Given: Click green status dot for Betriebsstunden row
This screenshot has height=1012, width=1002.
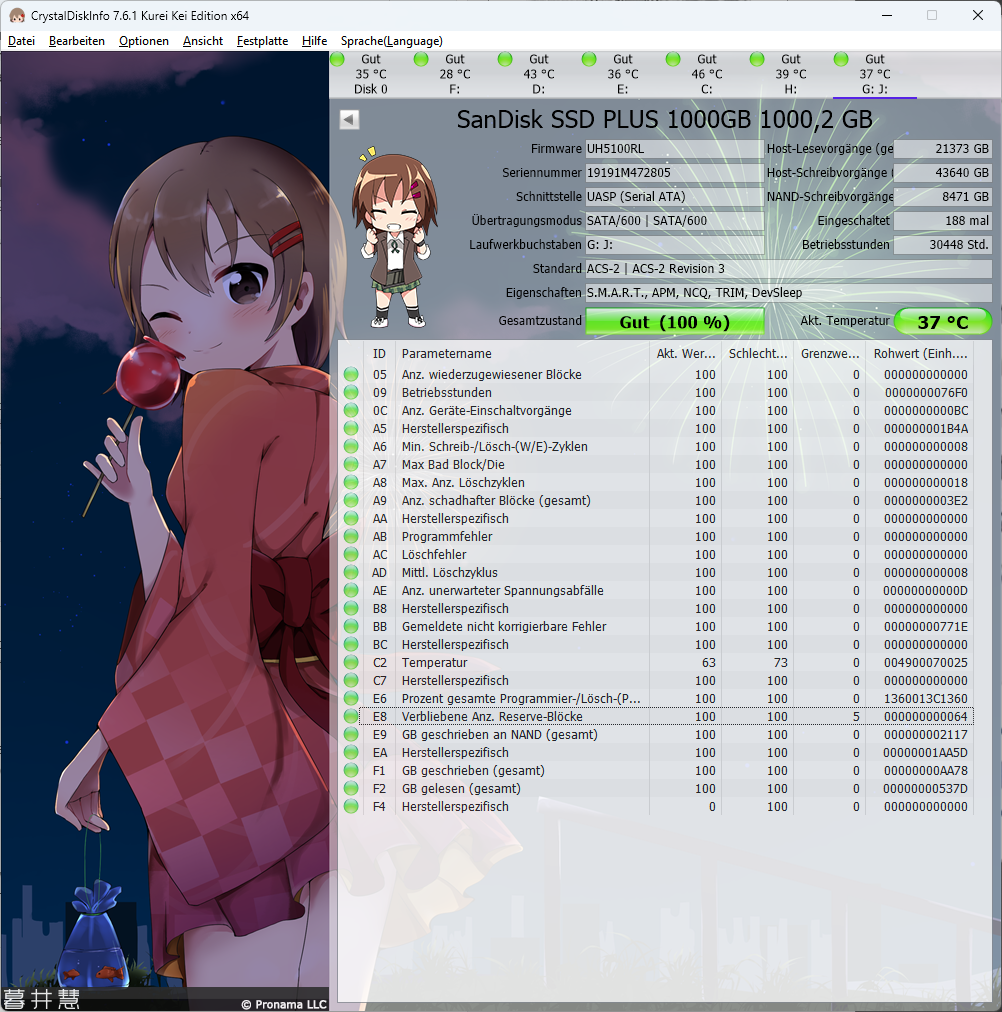Looking at the screenshot, I should (x=351, y=392).
